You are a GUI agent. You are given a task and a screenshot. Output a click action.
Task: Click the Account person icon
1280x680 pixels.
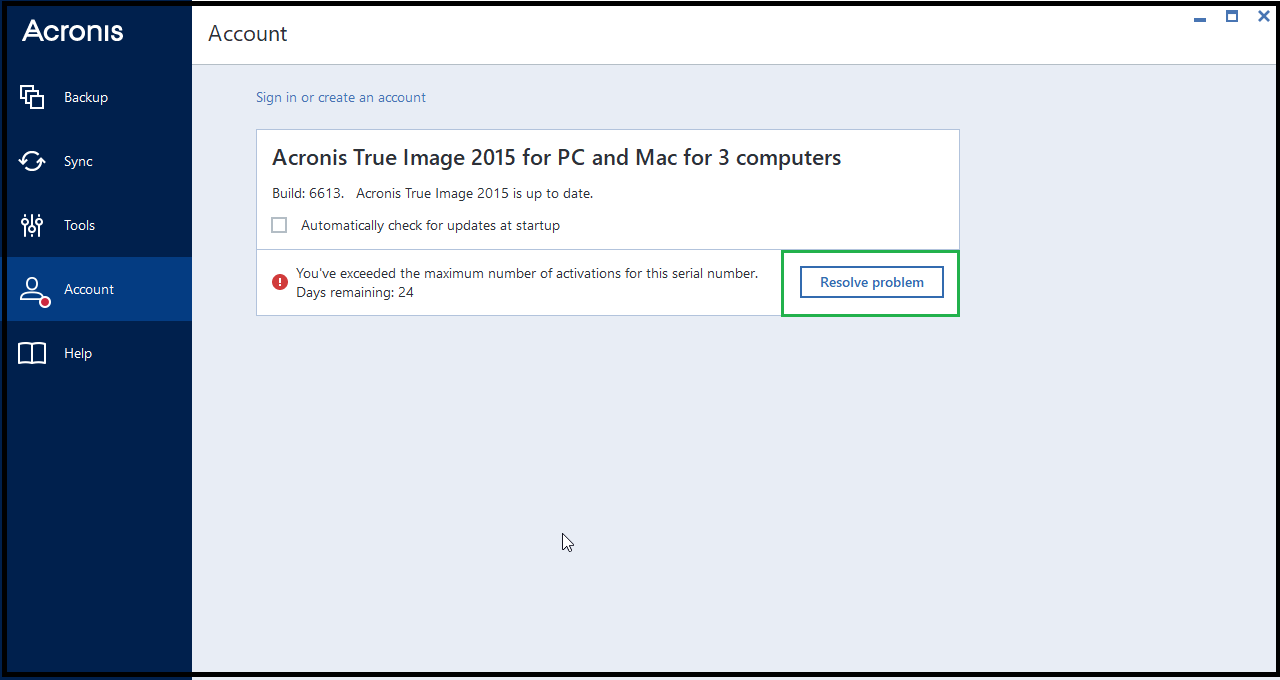coord(30,288)
